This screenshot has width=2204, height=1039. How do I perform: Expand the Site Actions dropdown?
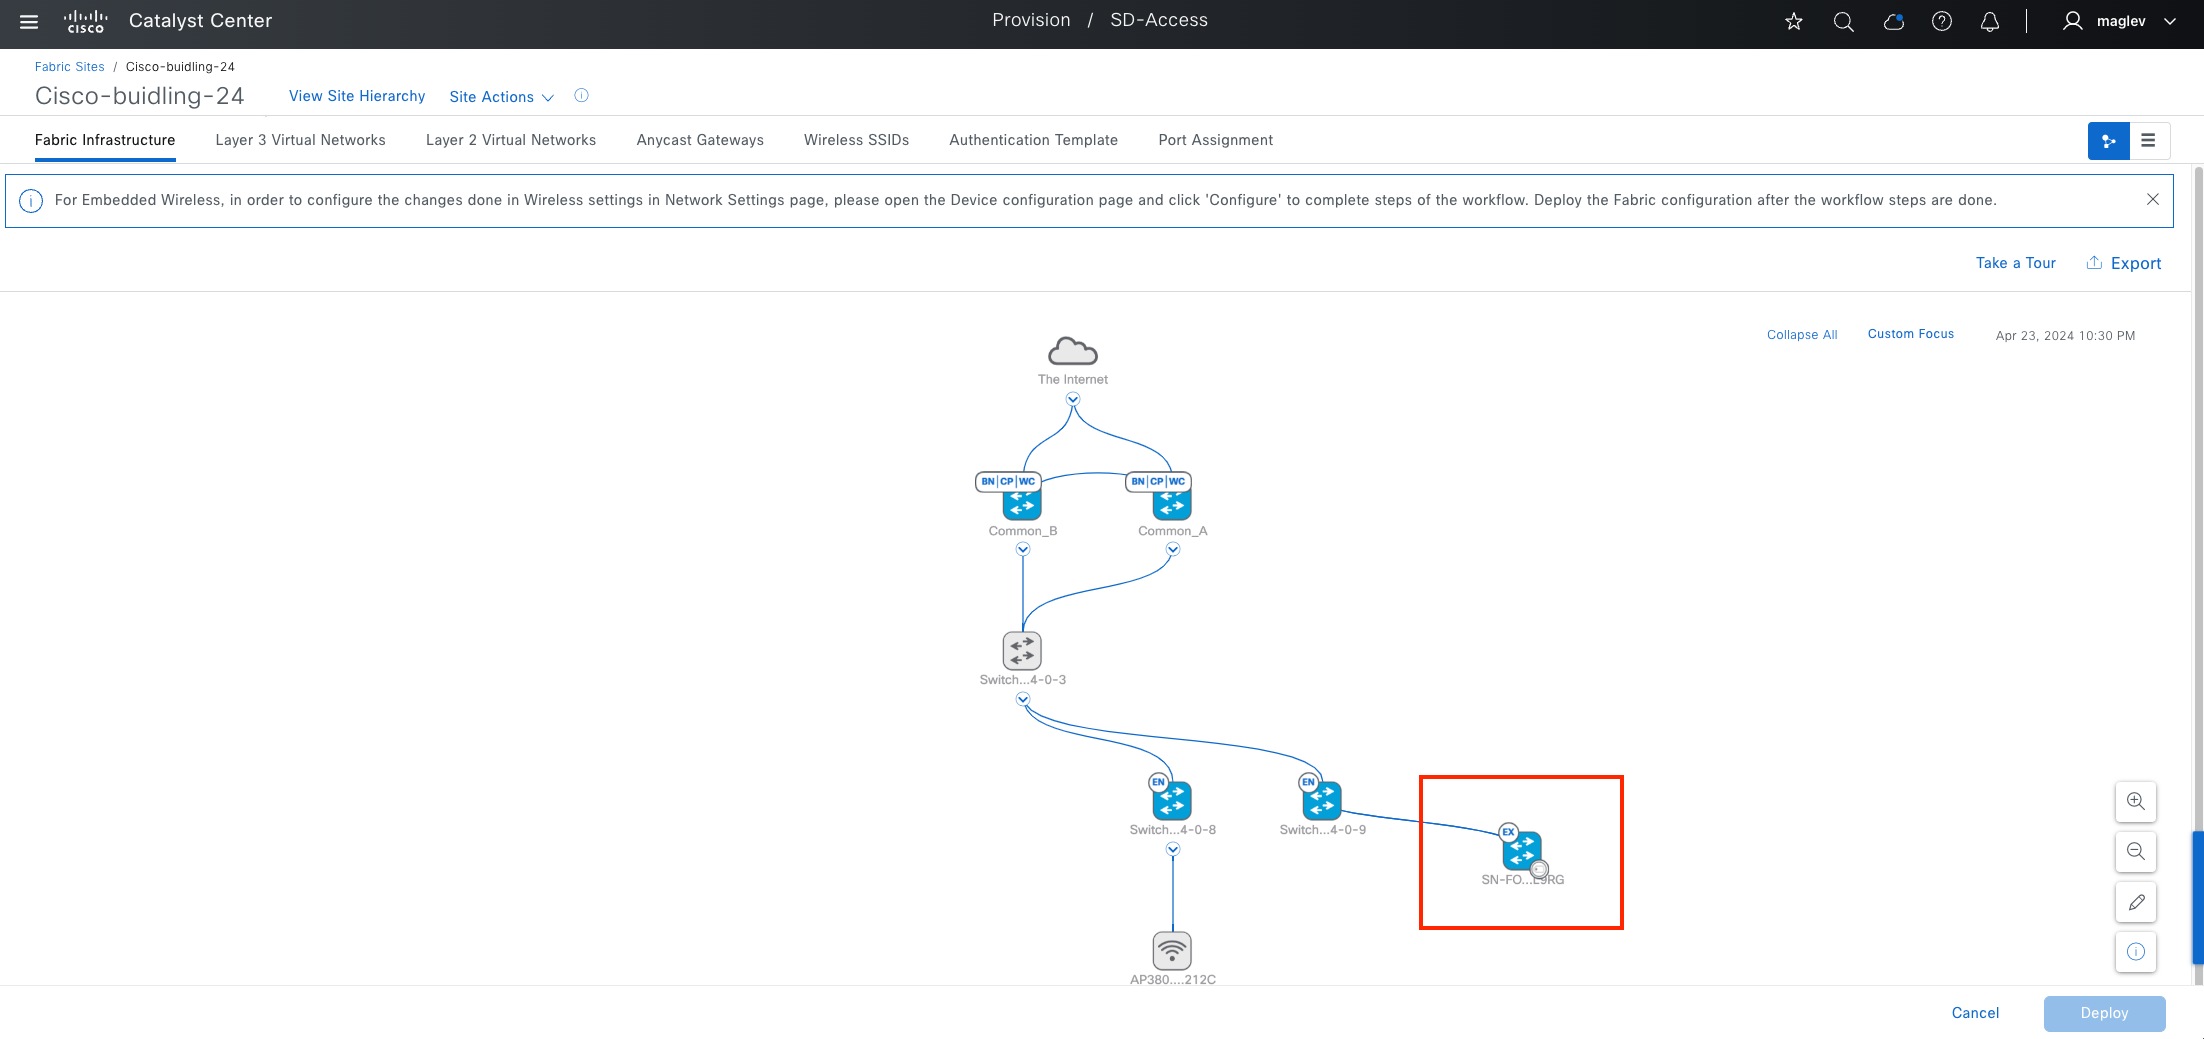[501, 97]
